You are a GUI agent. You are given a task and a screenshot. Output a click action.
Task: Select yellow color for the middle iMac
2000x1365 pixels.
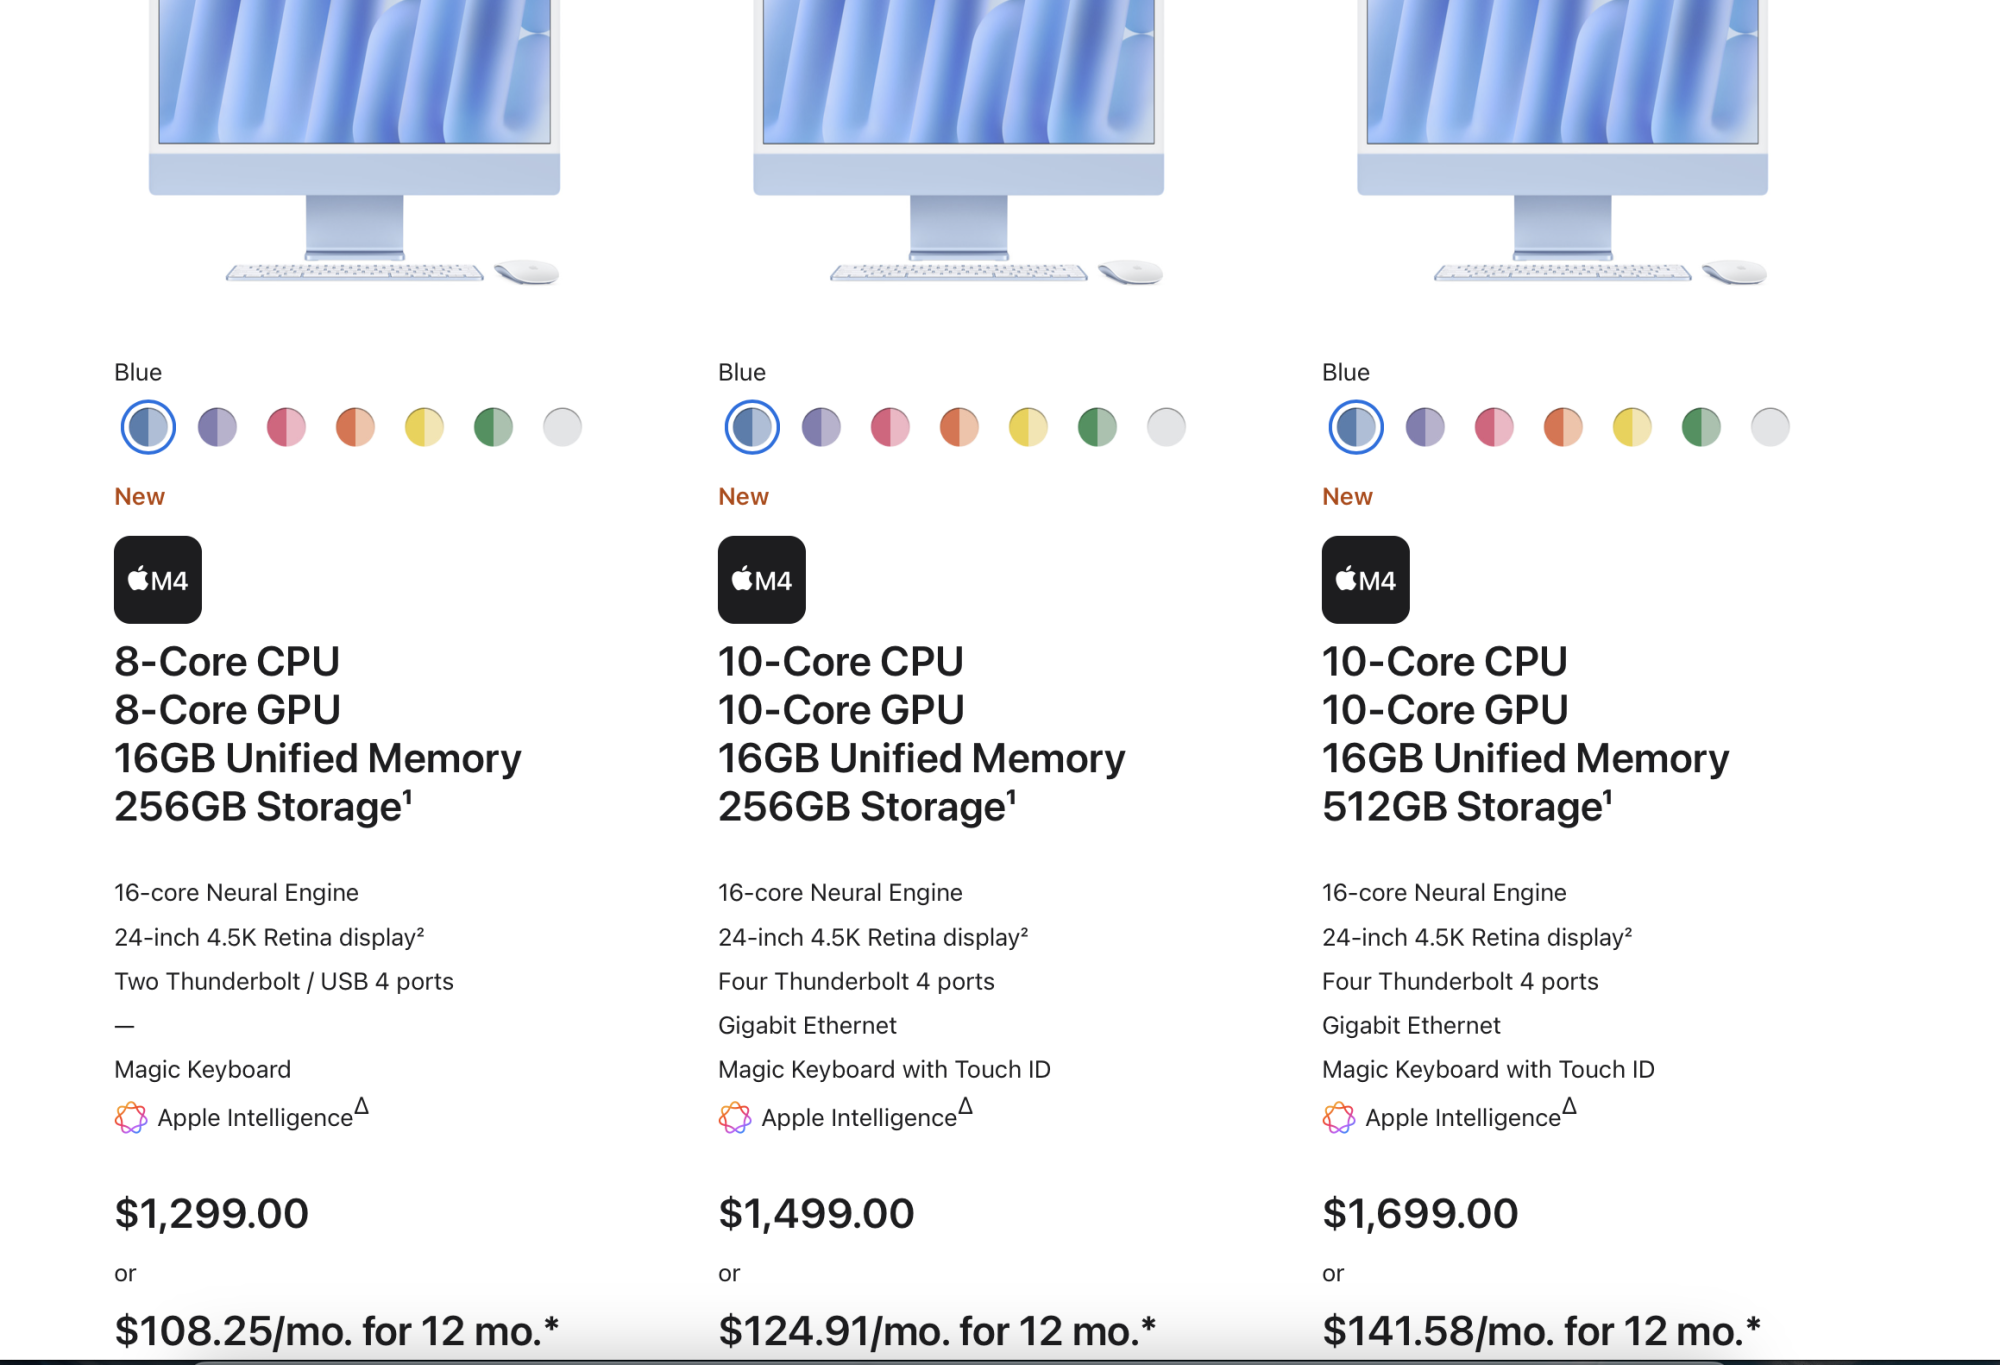(1028, 427)
